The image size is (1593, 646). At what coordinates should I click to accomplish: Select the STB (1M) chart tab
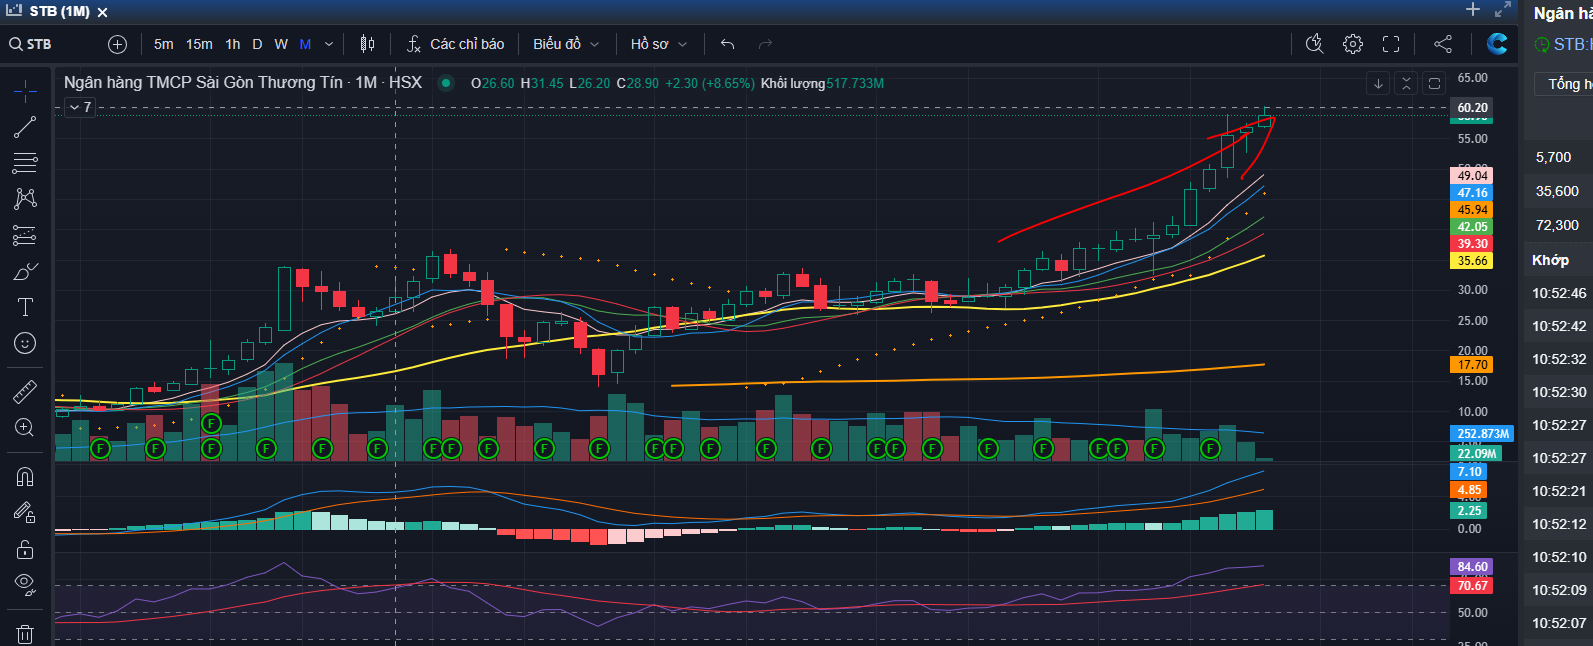(60, 11)
